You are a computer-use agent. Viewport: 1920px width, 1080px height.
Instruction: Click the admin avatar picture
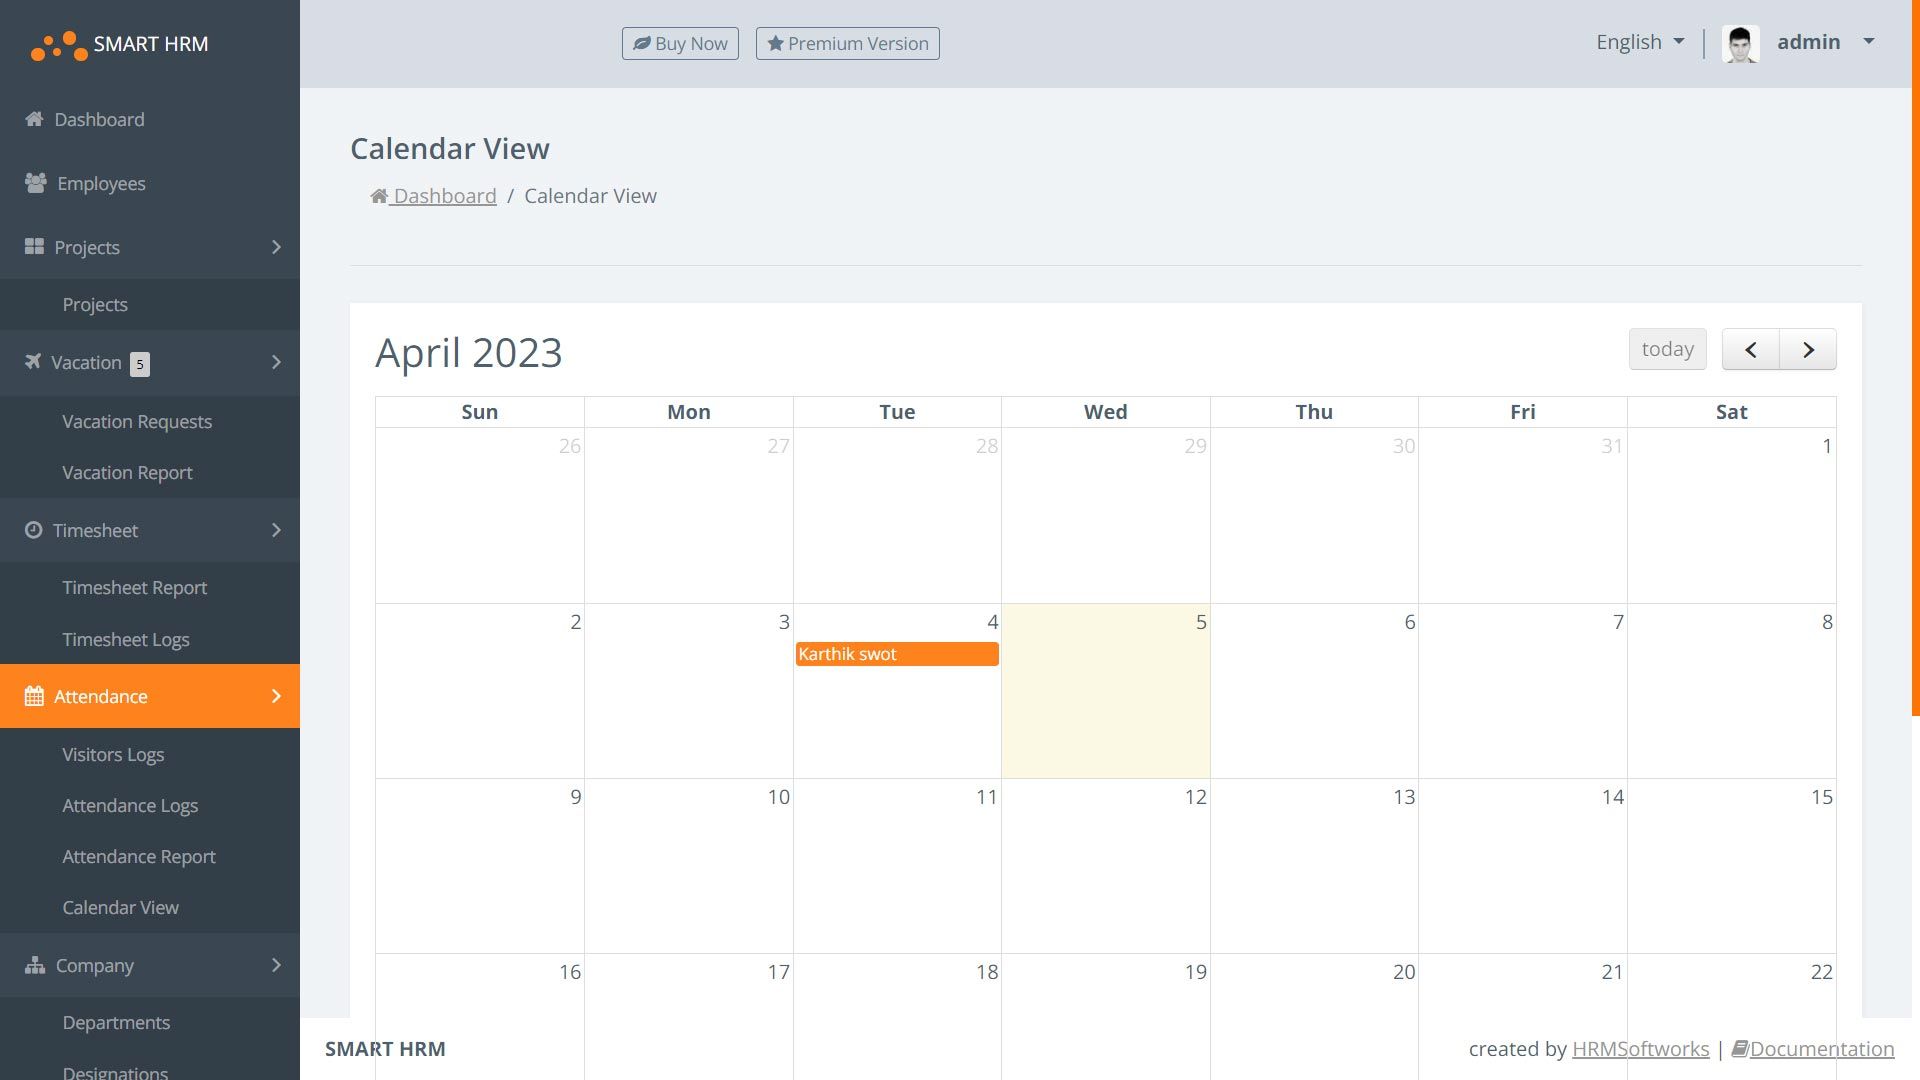(1740, 43)
